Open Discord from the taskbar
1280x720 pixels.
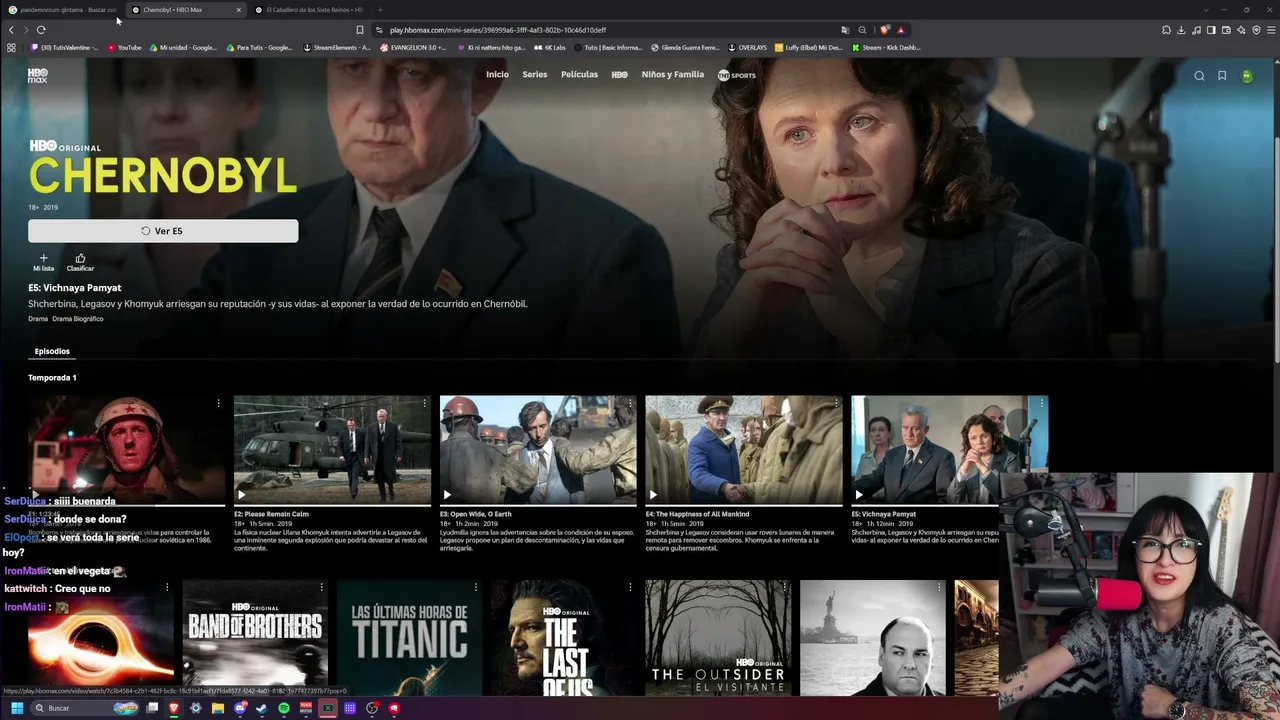coord(240,708)
